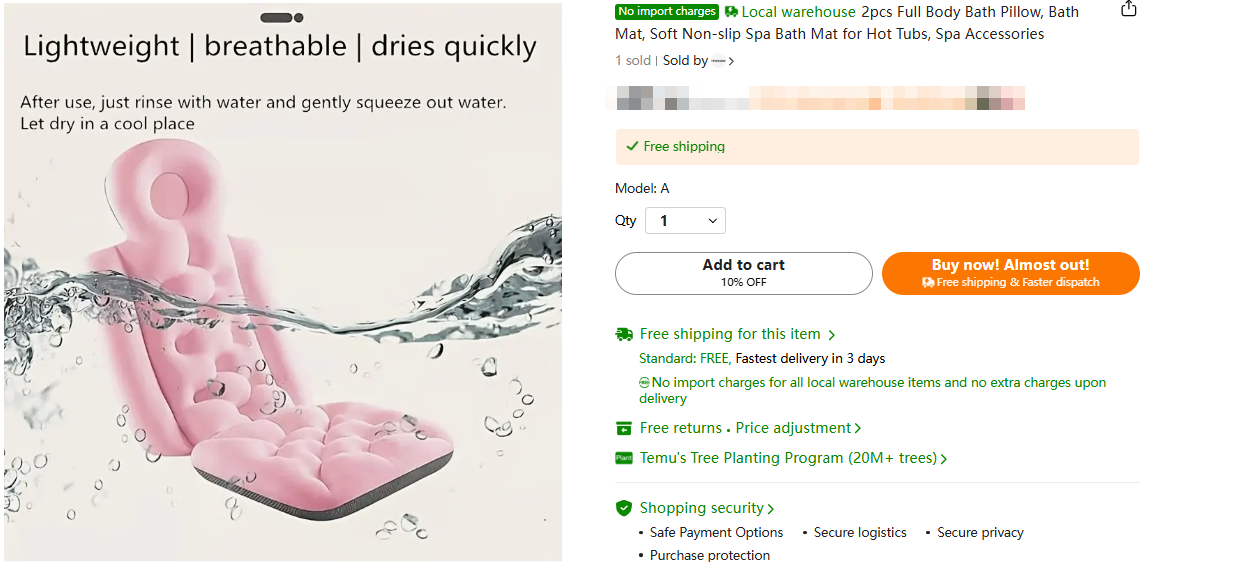Click the Free returns link
Viewport: 1245px width, 576px height.
[x=679, y=428]
